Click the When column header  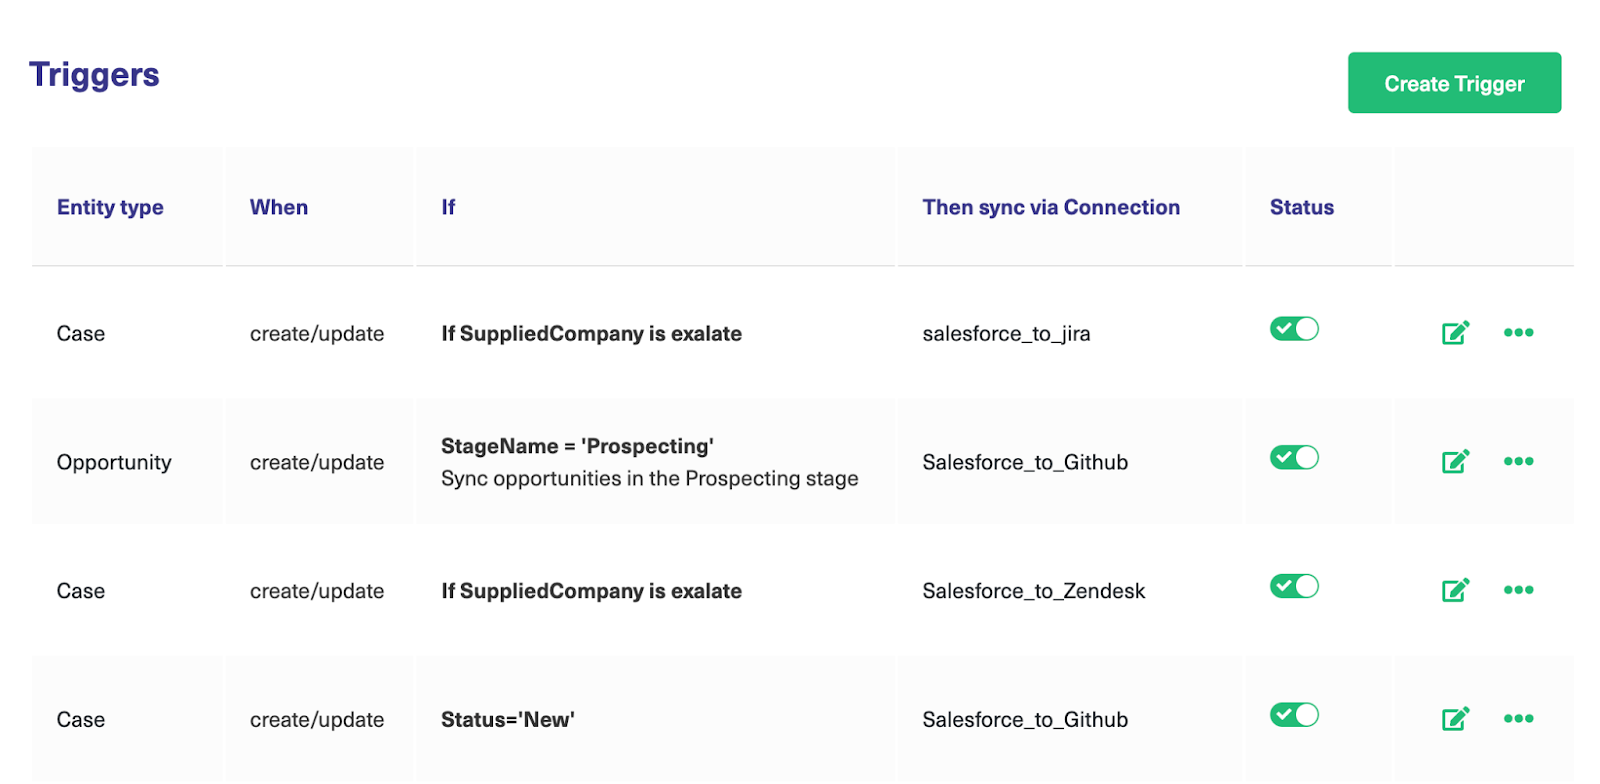coord(279,207)
